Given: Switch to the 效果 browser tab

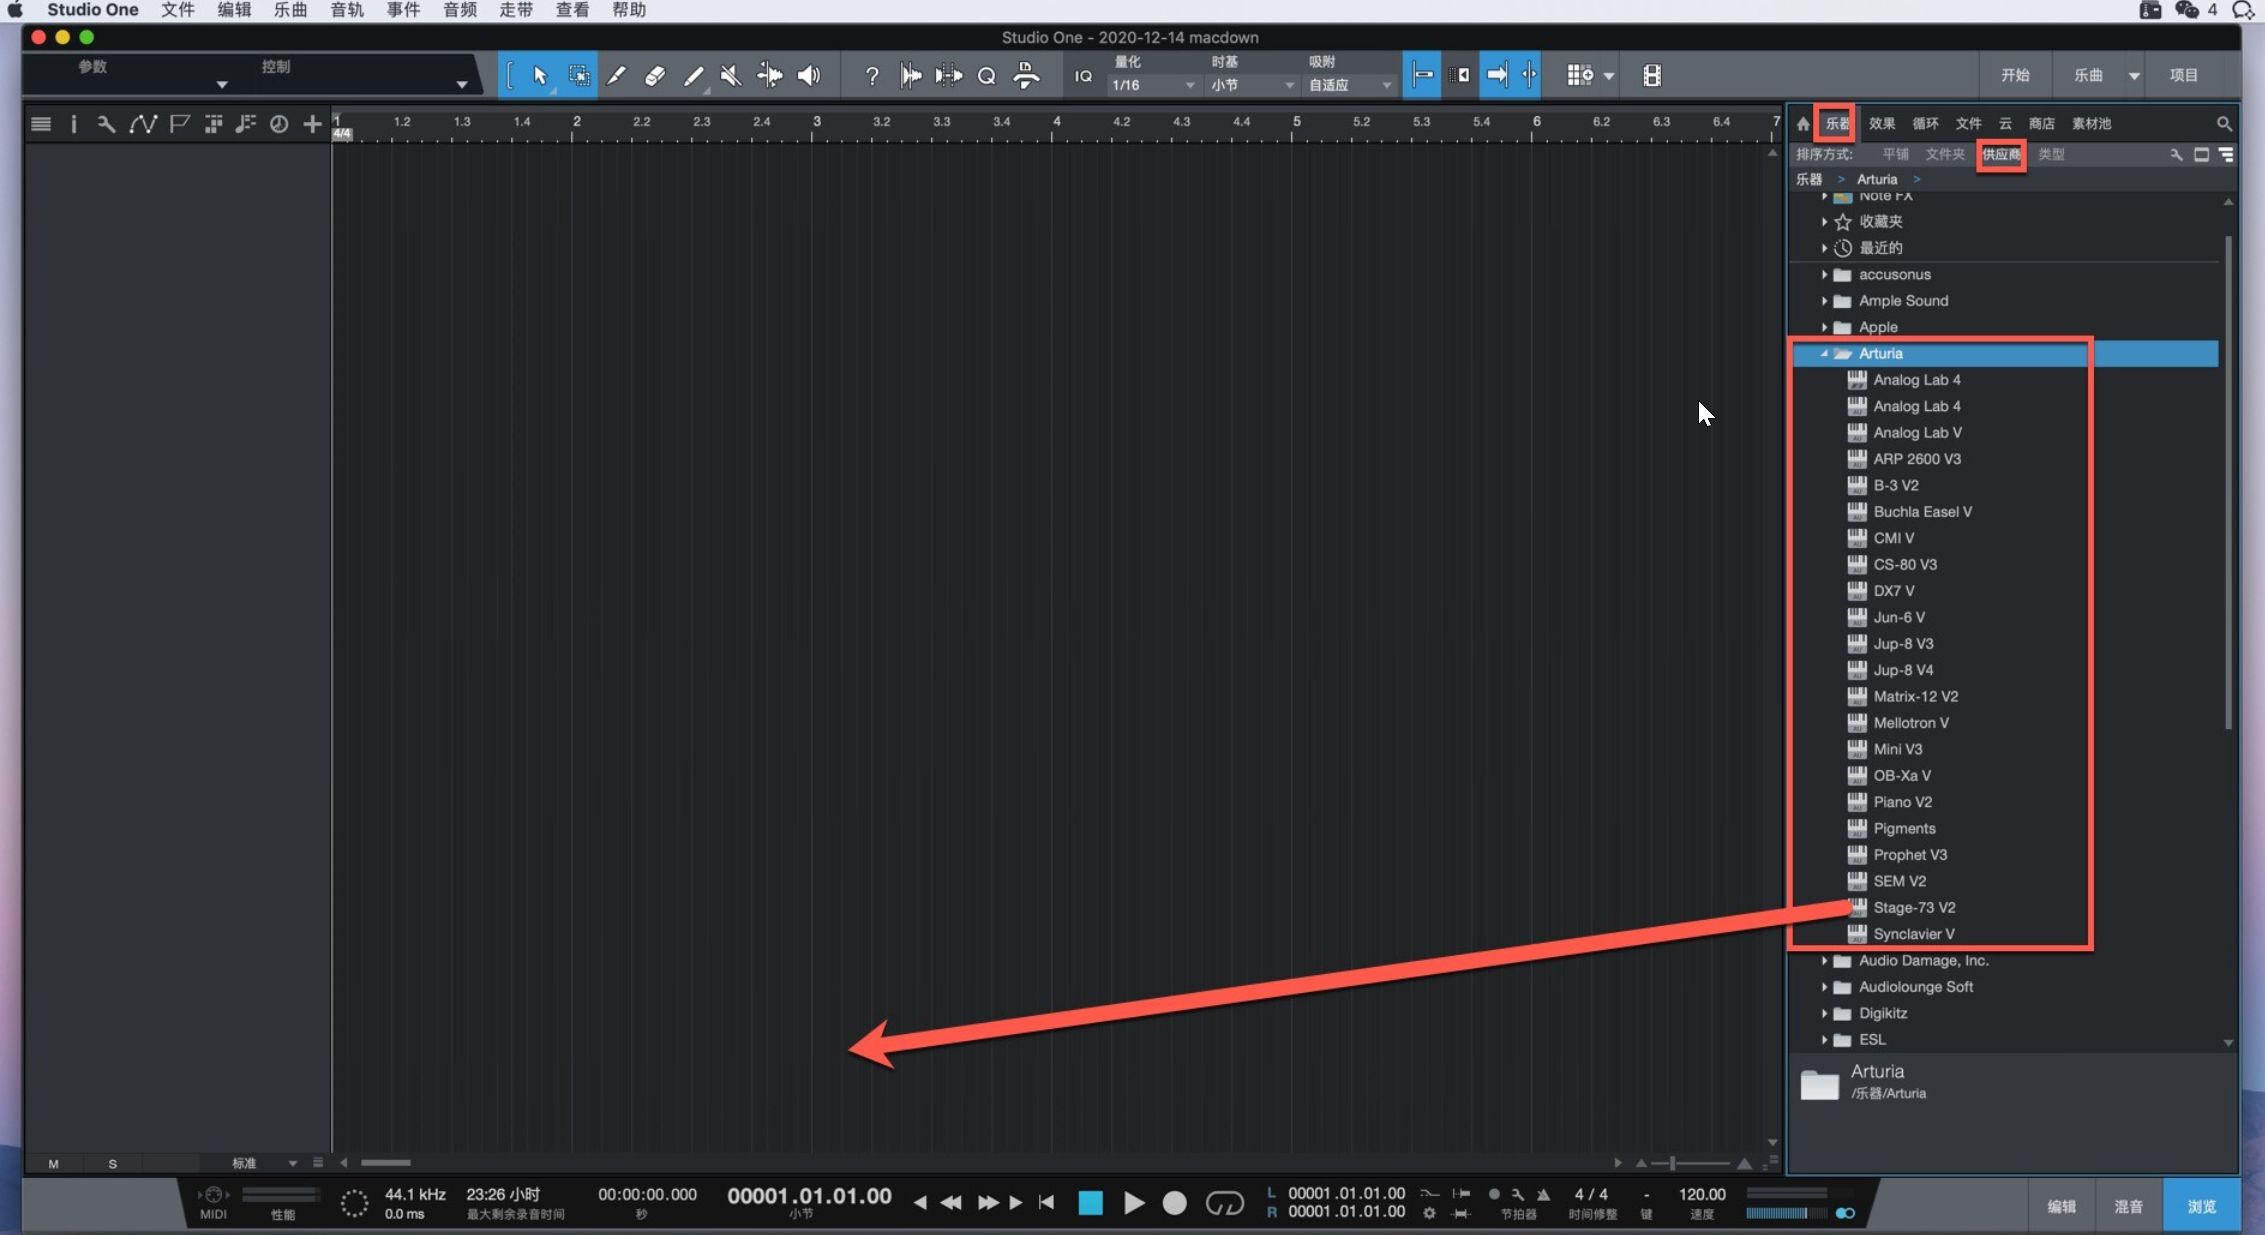Looking at the screenshot, I should click(x=1881, y=124).
